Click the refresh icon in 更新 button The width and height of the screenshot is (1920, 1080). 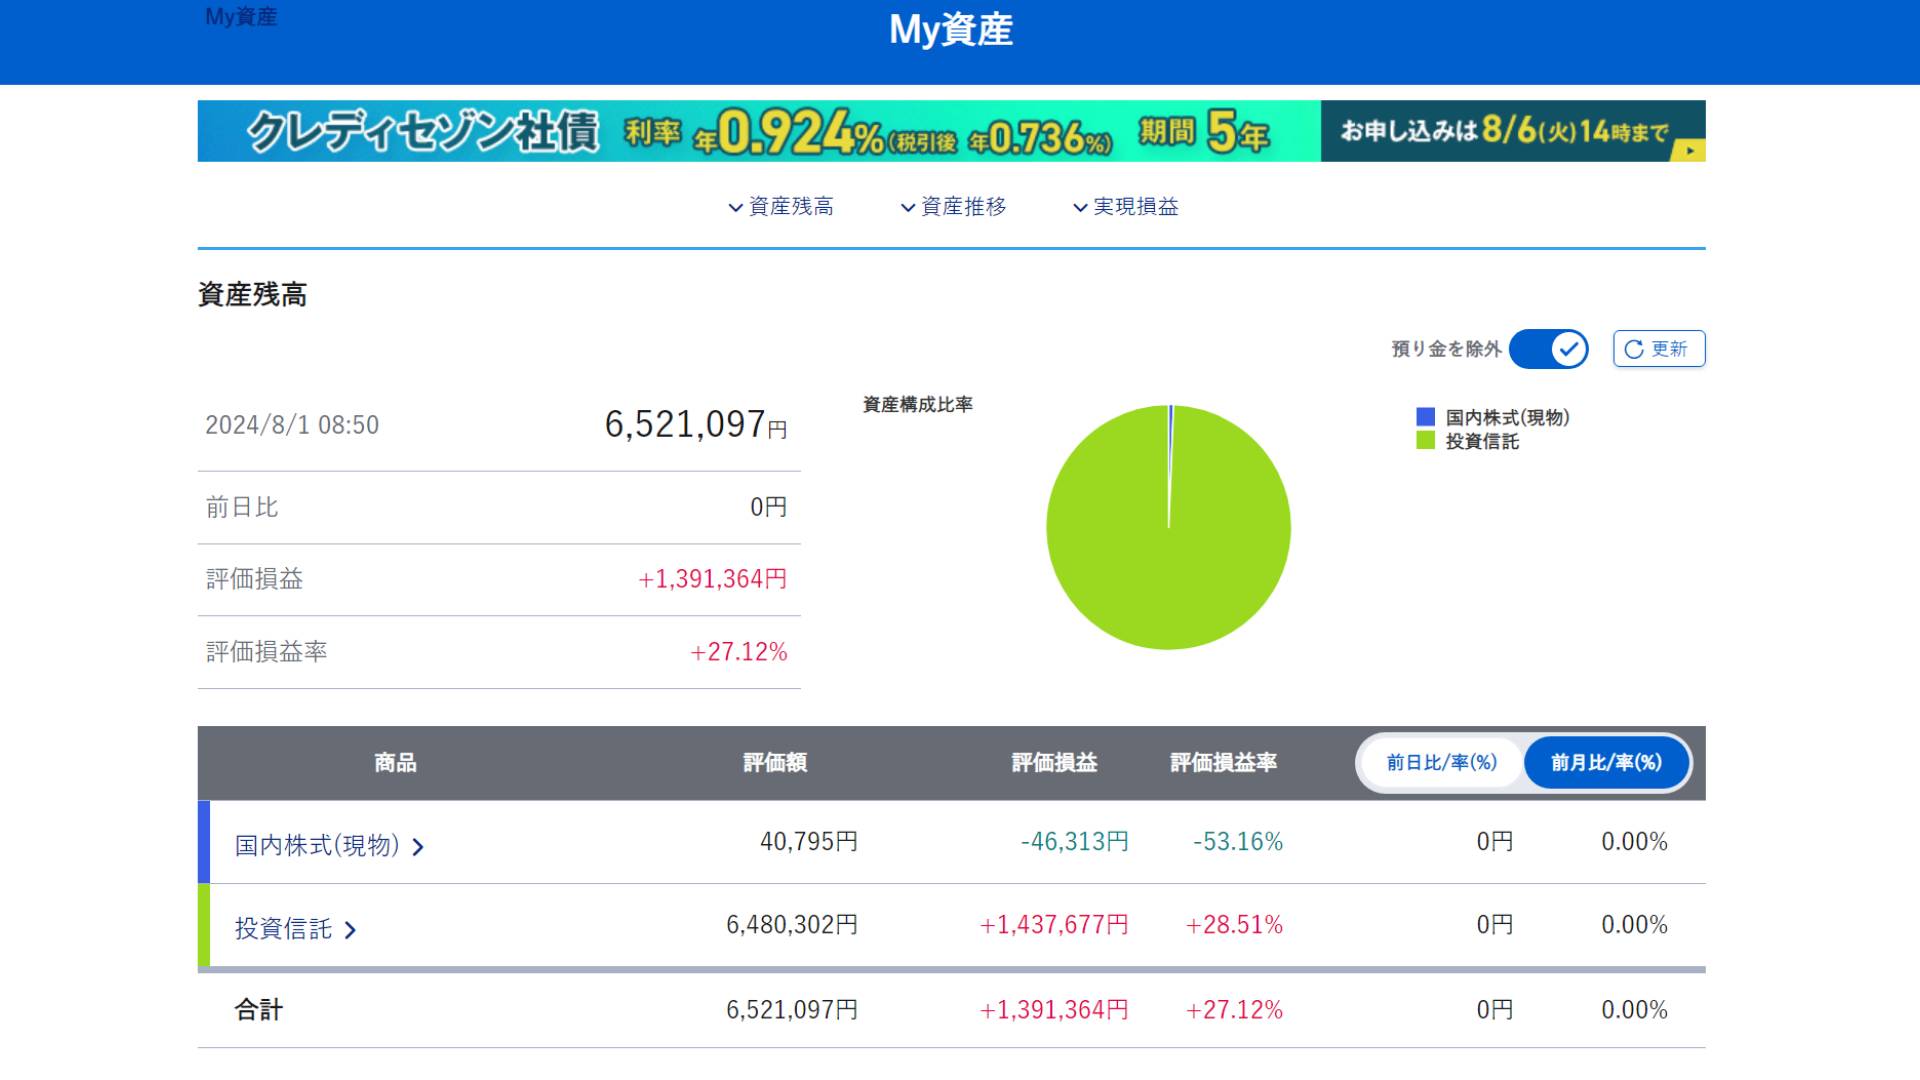(x=1634, y=349)
